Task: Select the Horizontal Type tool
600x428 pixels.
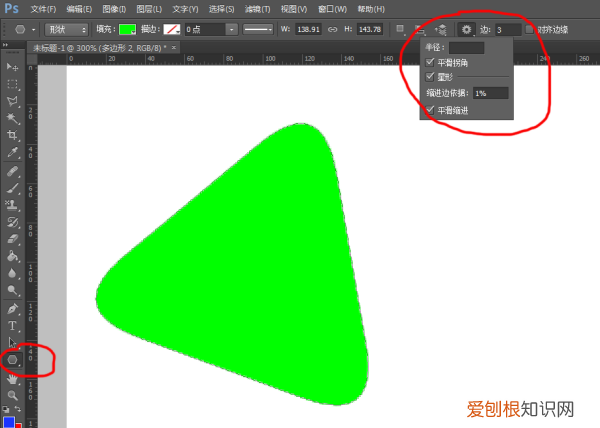Action: [13, 325]
